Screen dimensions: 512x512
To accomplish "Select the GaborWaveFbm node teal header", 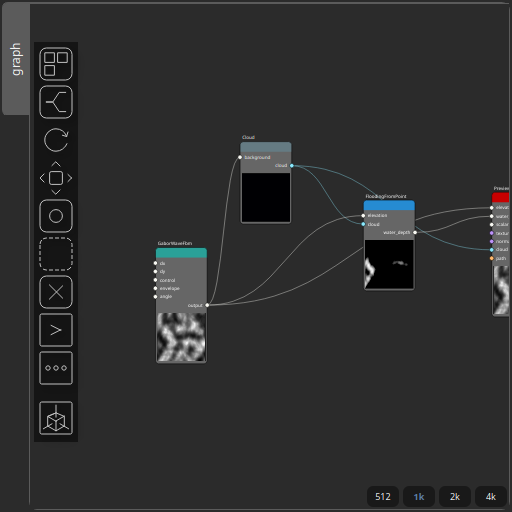I will [x=181, y=253].
